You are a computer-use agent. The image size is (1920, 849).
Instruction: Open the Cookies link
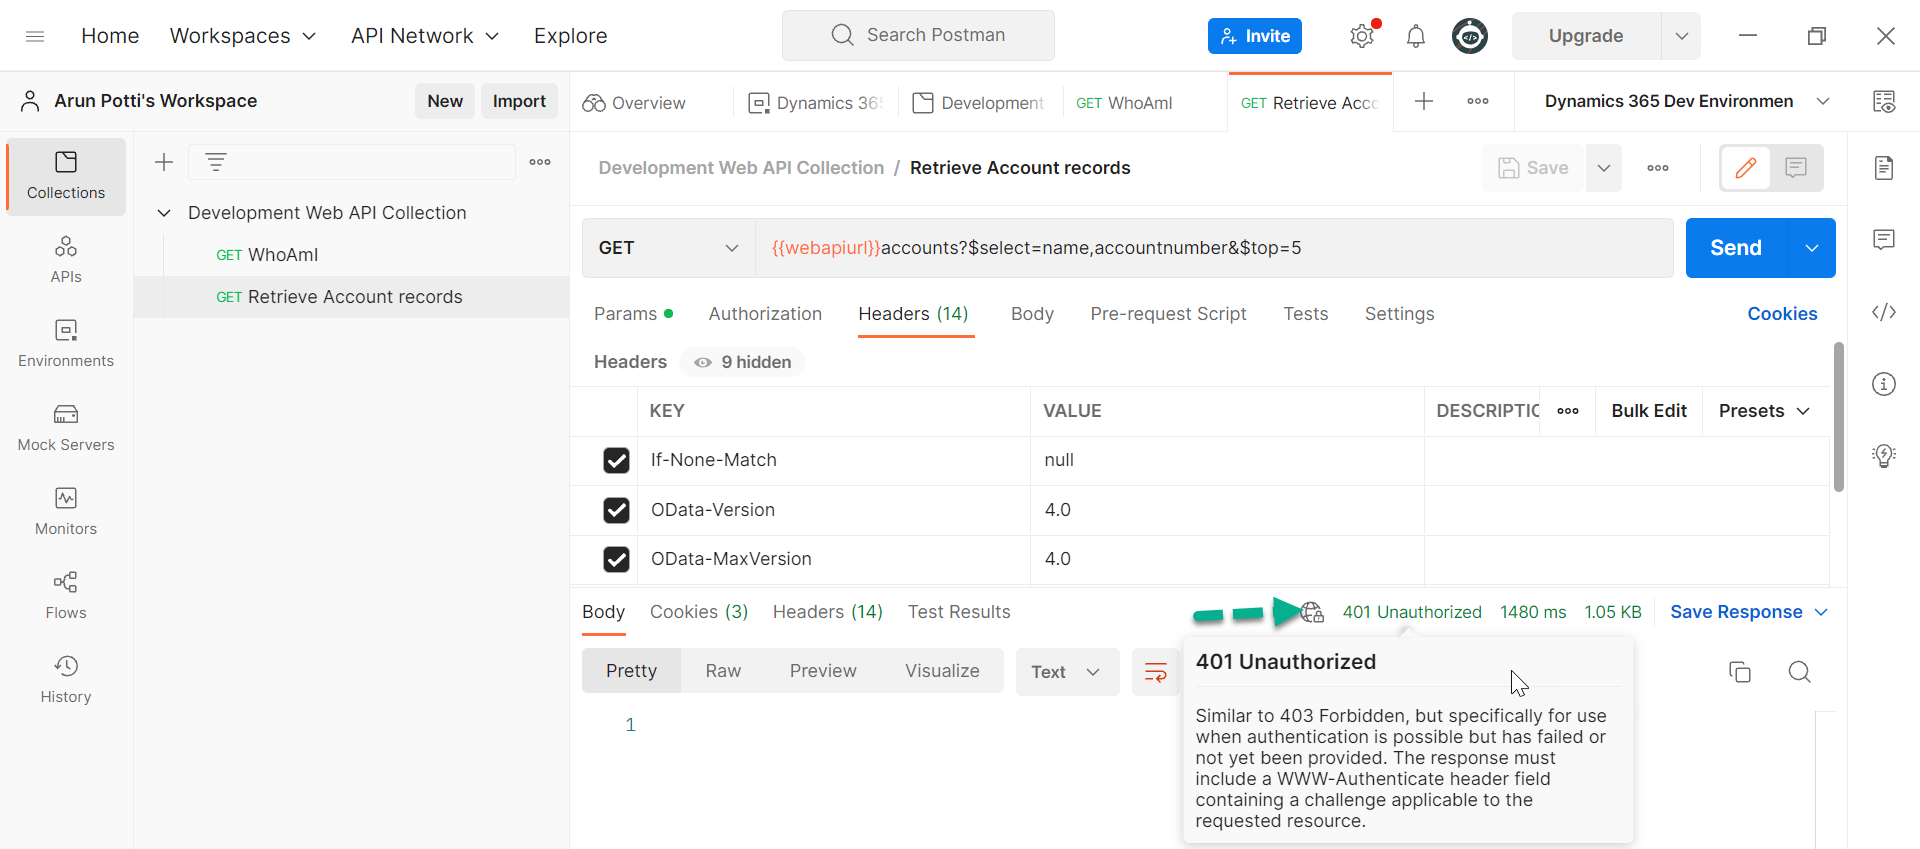tap(1782, 314)
